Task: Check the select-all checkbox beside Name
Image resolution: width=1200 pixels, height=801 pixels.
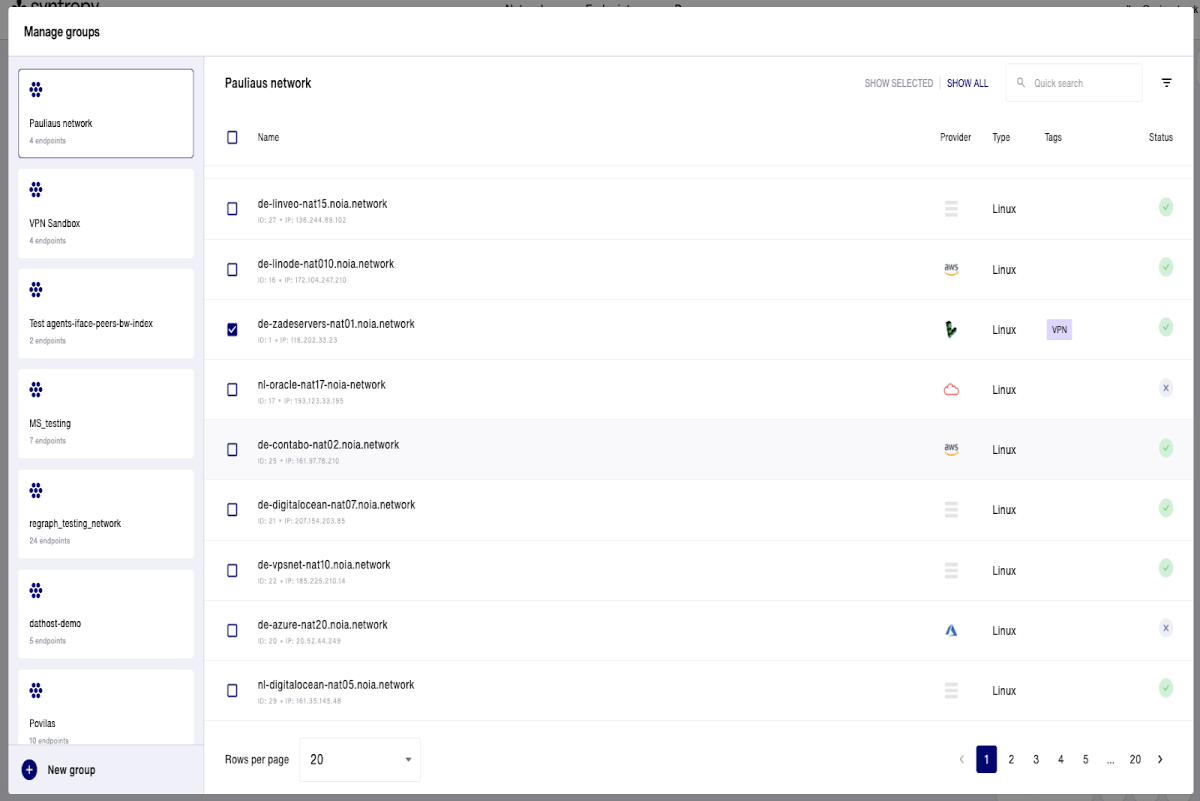Action: pyautogui.click(x=232, y=137)
